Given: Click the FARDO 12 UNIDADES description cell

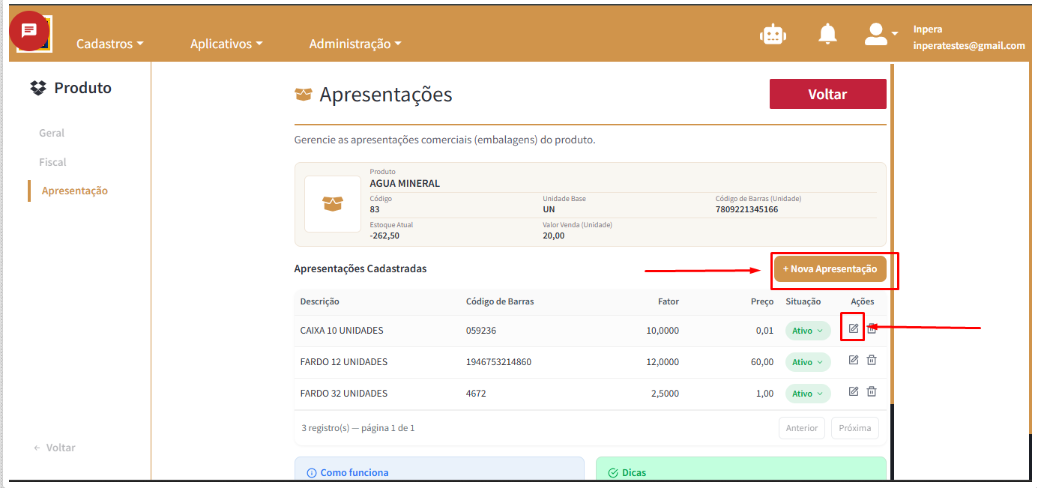Looking at the screenshot, I should [x=343, y=362].
